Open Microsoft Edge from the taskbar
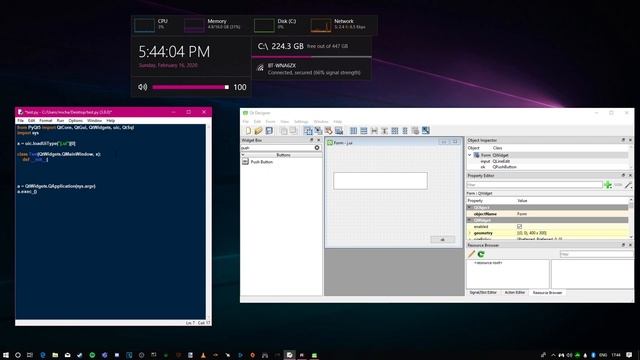Viewport: 640px width, 360px height. pyautogui.click(x=42, y=355)
